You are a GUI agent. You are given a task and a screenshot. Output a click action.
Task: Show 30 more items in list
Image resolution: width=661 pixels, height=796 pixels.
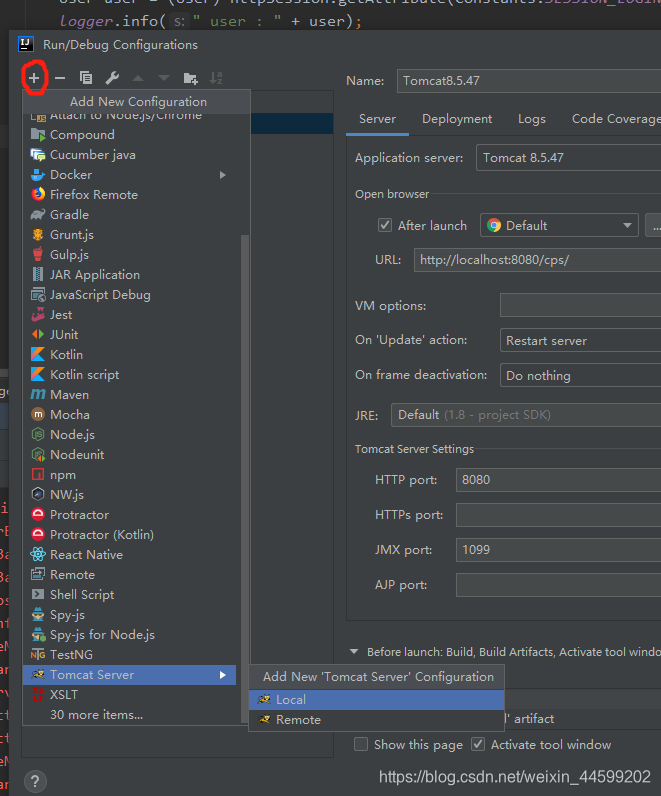click(129, 715)
